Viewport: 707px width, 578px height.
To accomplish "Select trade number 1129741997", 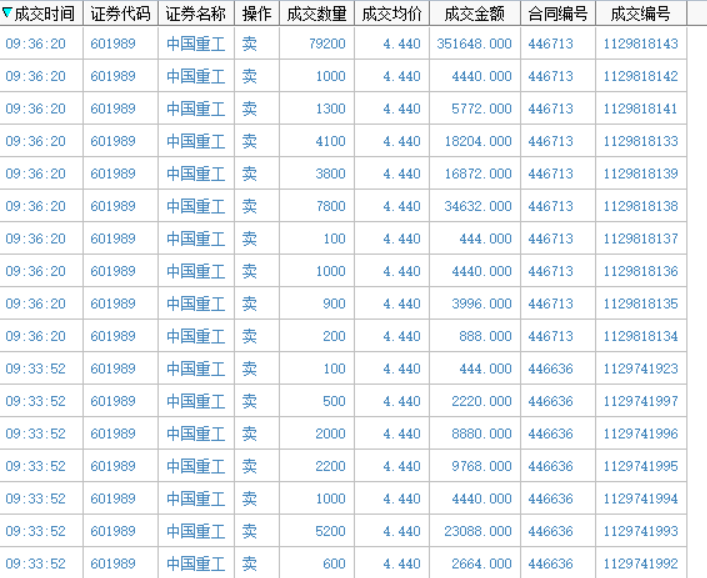I will (641, 401).
